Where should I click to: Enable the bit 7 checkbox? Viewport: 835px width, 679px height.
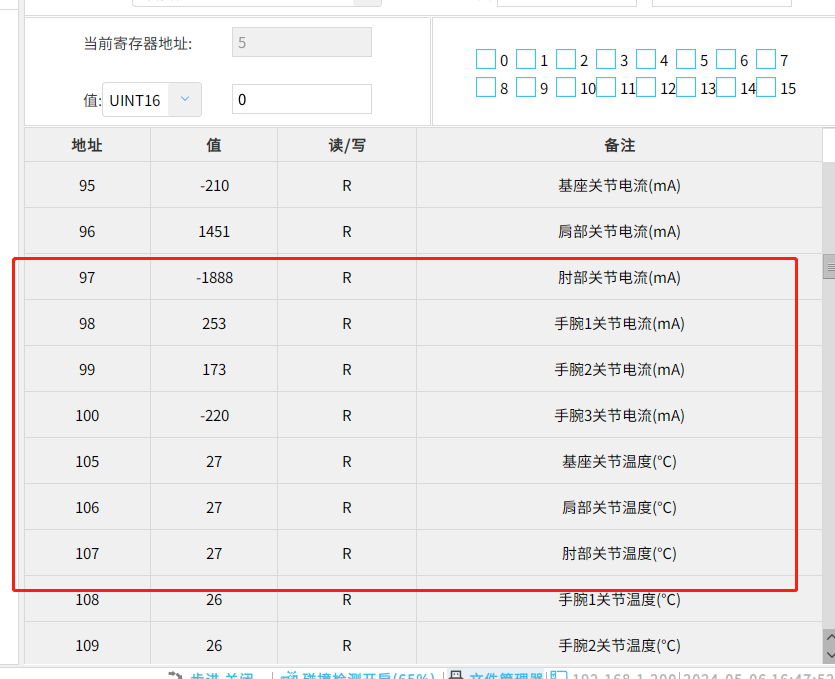(766, 59)
